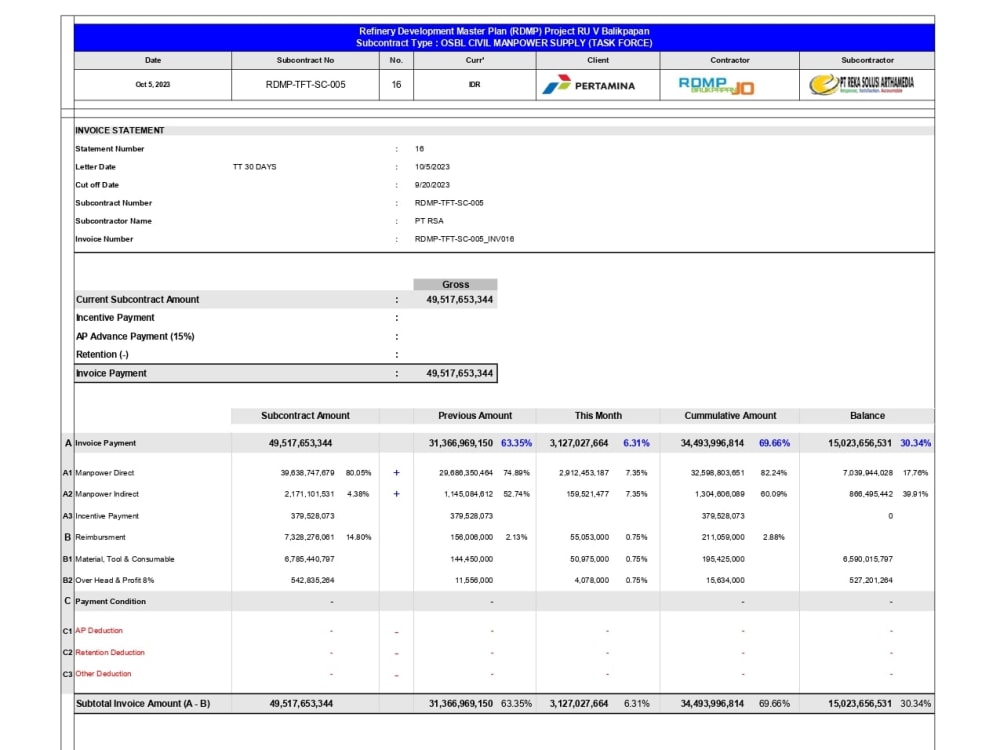
Task: Click the 'Payment Condition' row label
Action: [110, 601]
